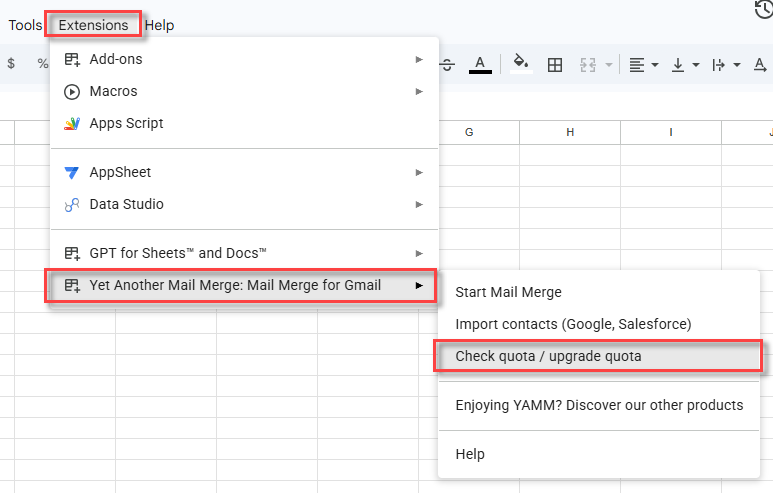The width and height of the screenshot is (773, 493).
Task: Click the Macros play icon
Action: [72, 92]
